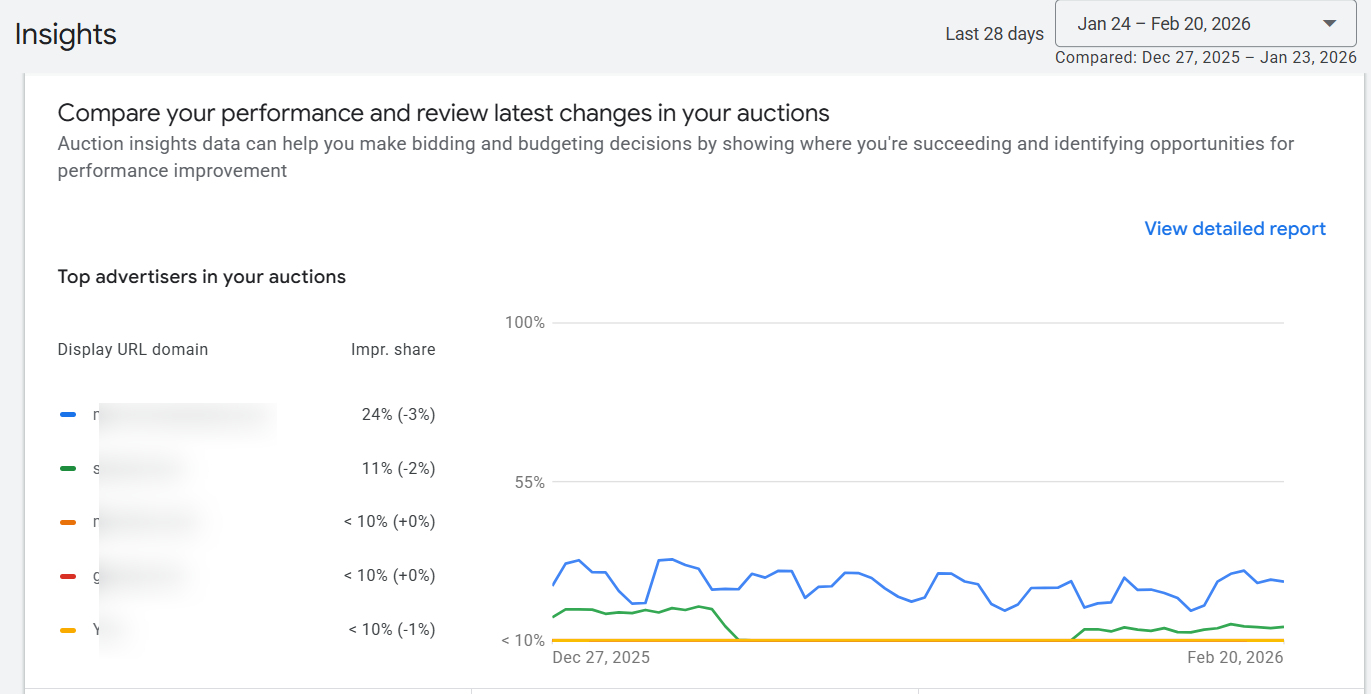Click the yellow legend marker for fifth advertiser
This screenshot has height=694, width=1371.
click(x=68, y=630)
